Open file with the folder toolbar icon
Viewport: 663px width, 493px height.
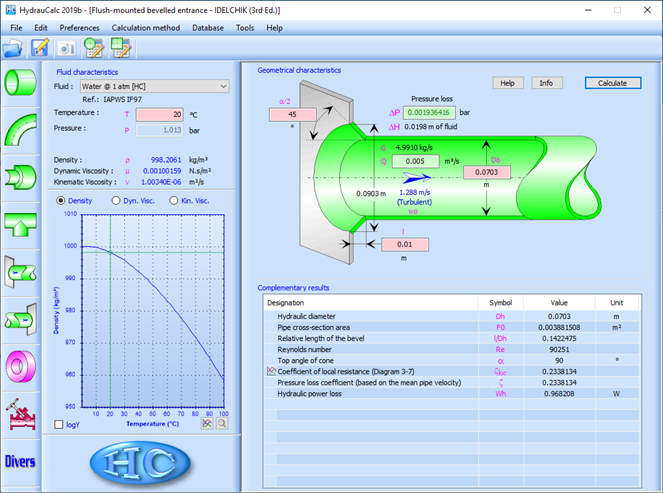coord(13,48)
